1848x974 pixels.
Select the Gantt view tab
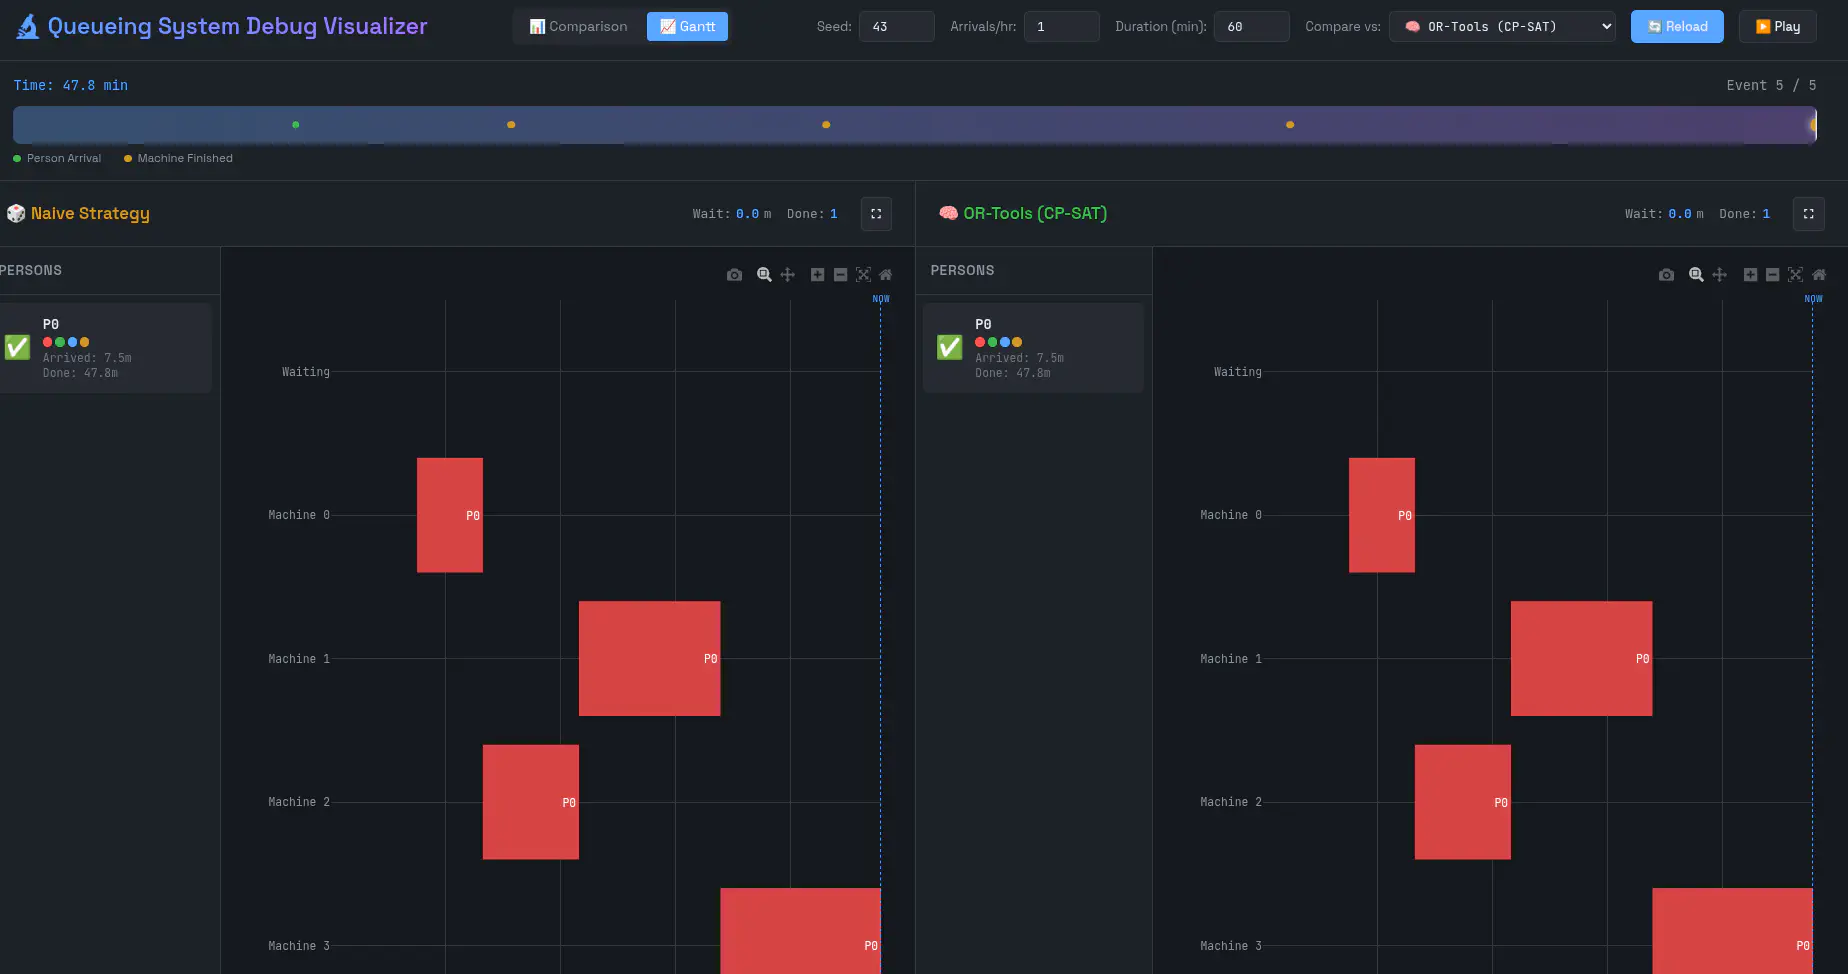tap(687, 27)
